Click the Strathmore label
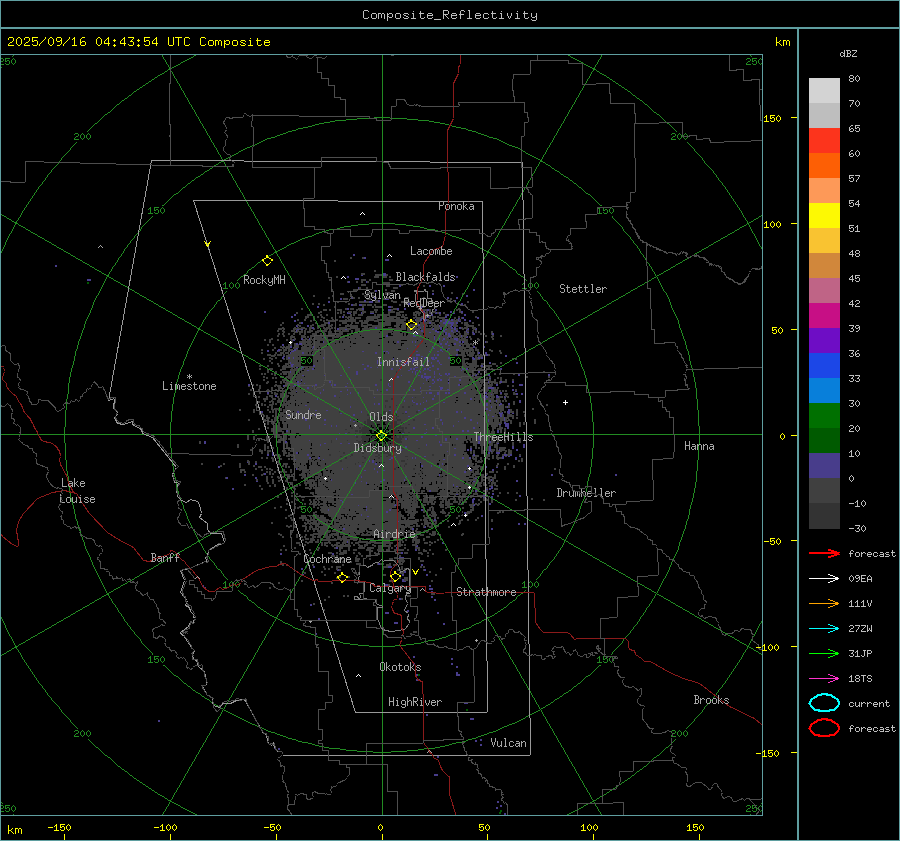 click(x=486, y=592)
